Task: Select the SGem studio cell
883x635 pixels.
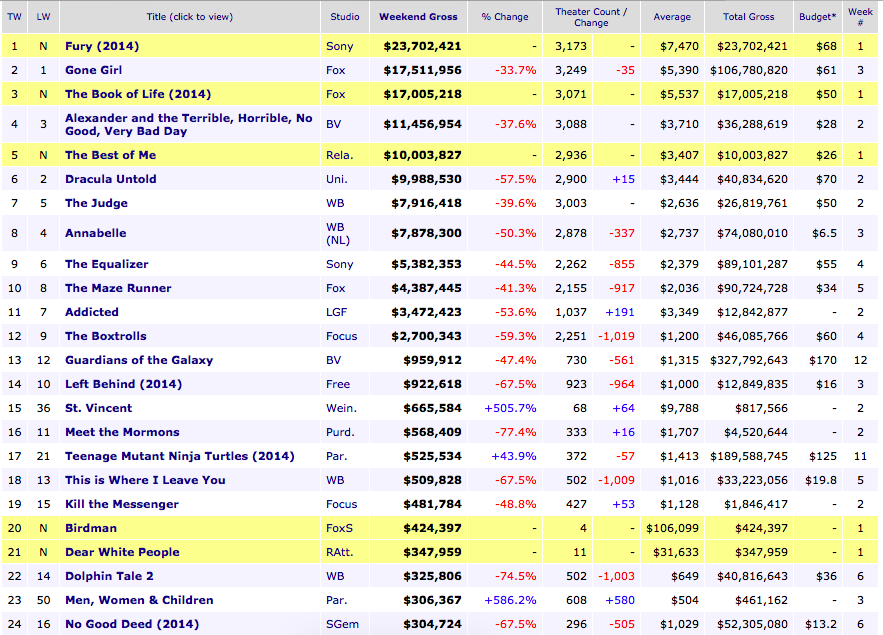Action: [x=342, y=624]
